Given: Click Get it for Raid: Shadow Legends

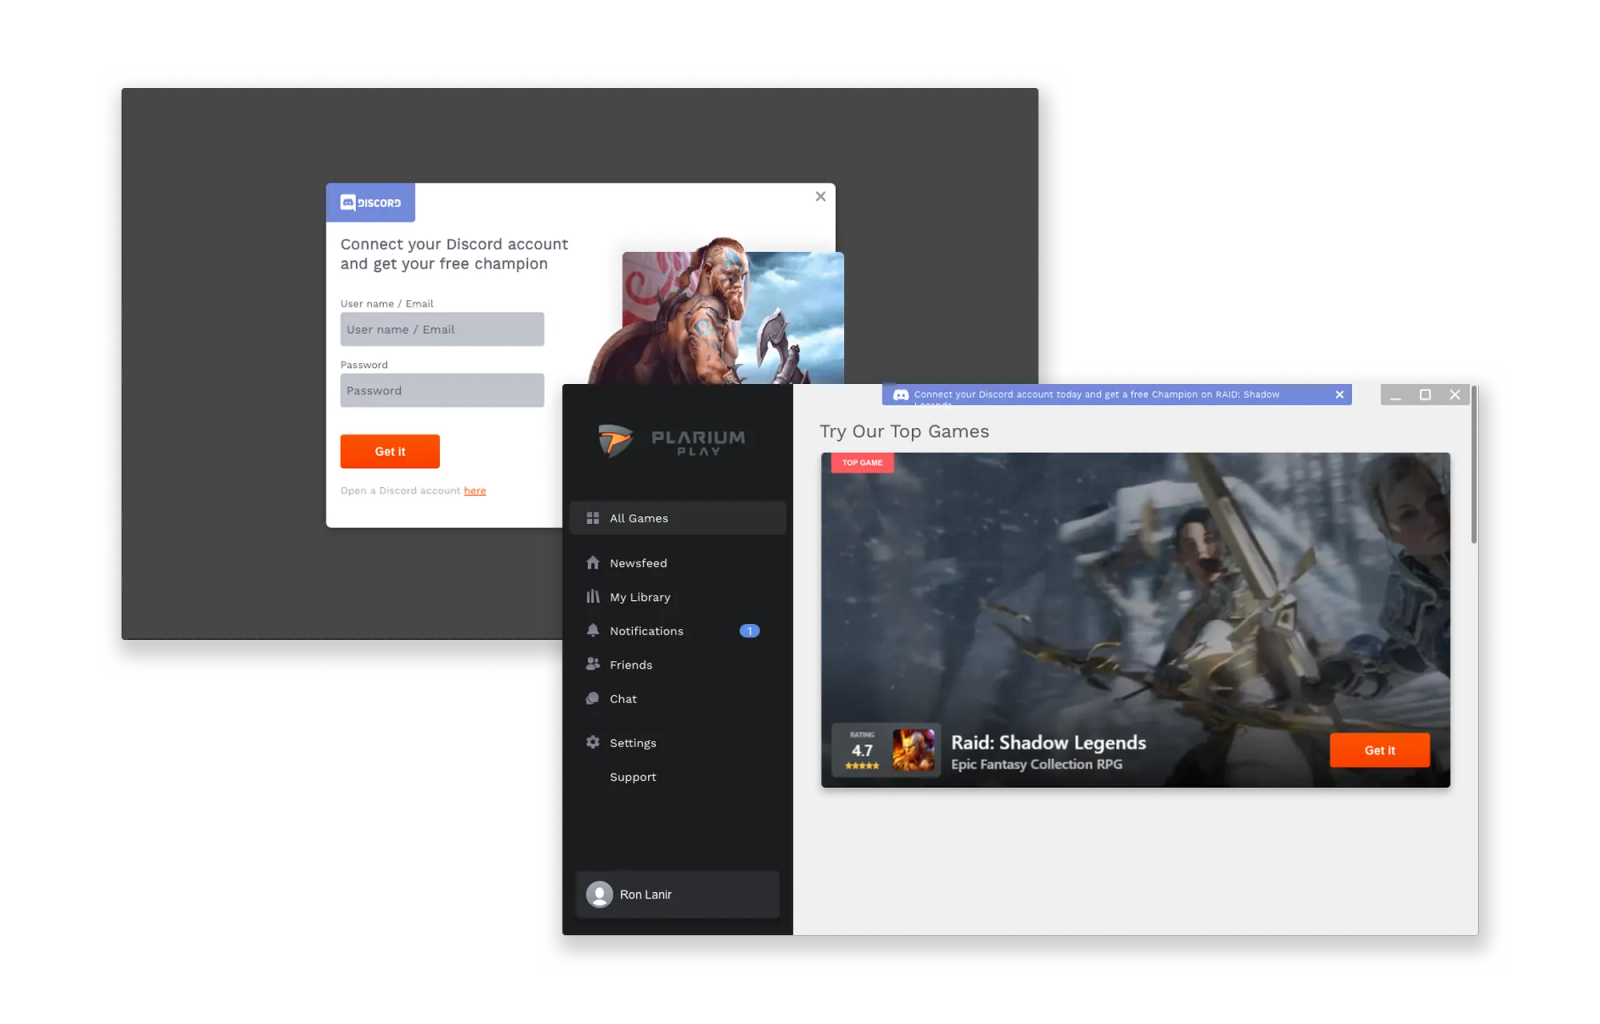Looking at the screenshot, I should 1380,750.
